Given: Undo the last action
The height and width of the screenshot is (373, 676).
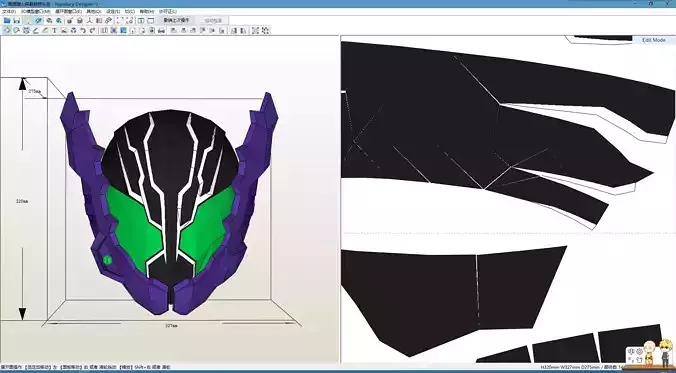Looking at the screenshot, I should coord(83,30).
